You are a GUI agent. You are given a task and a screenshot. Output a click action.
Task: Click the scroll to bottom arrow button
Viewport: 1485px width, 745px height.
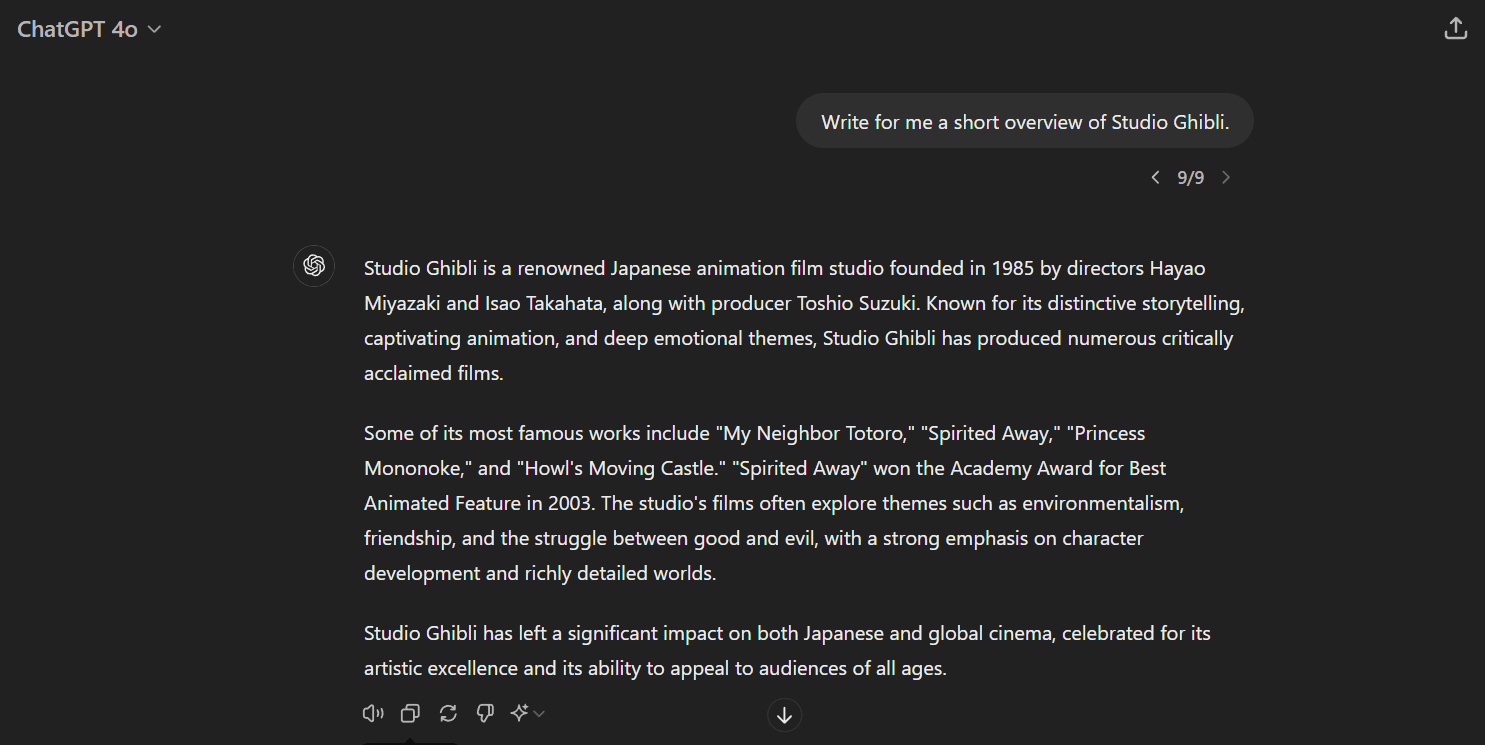[x=784, y=715]
